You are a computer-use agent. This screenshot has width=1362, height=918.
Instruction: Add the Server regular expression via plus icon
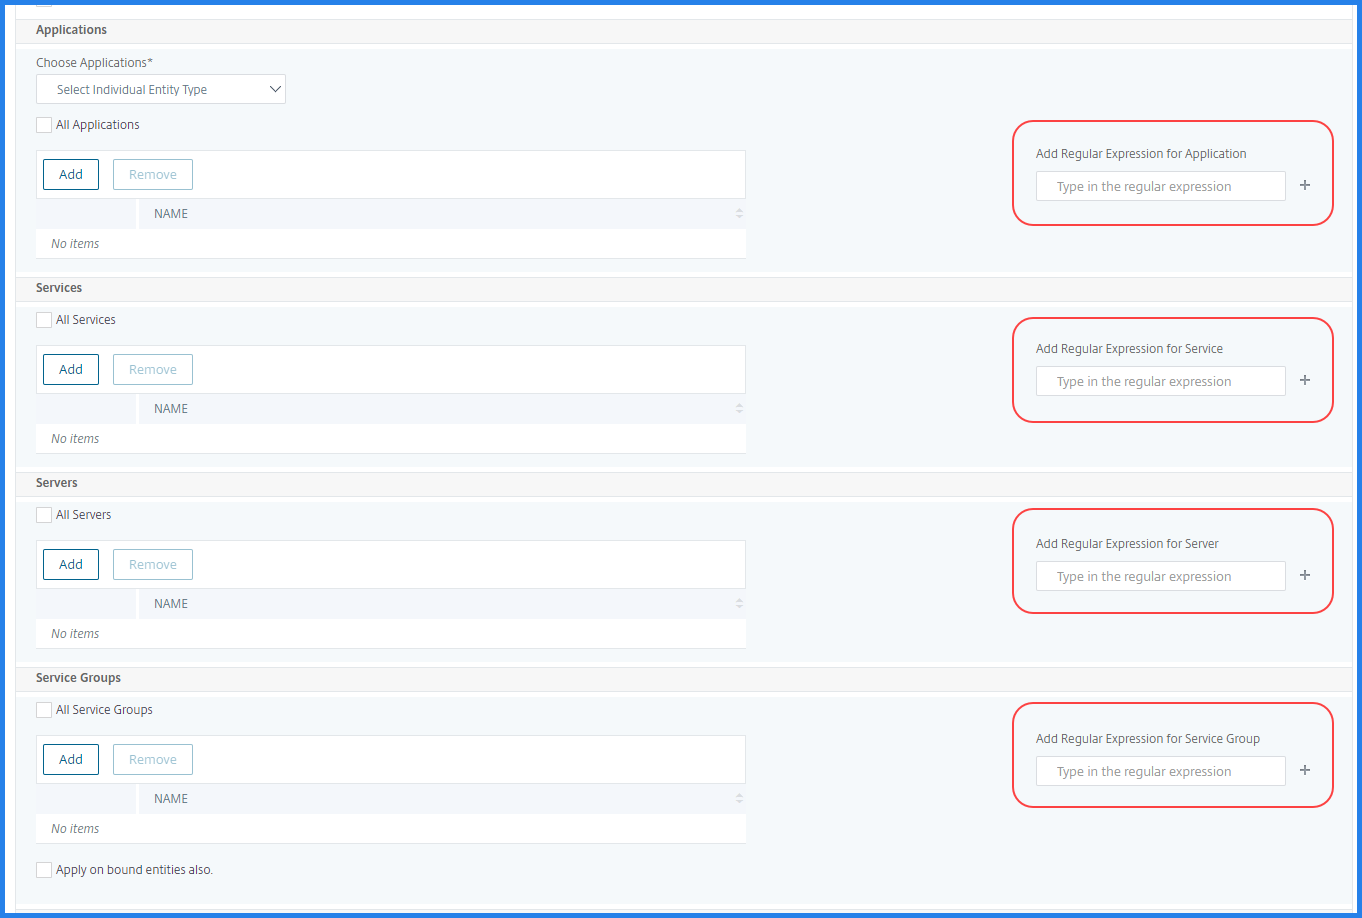1305,575
